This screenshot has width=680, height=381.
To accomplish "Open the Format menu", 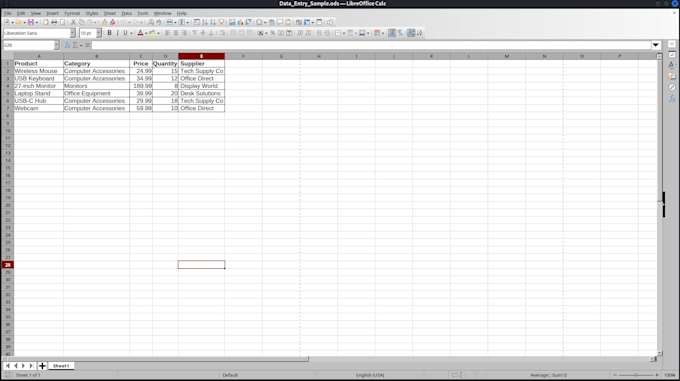I will [72, 13].
